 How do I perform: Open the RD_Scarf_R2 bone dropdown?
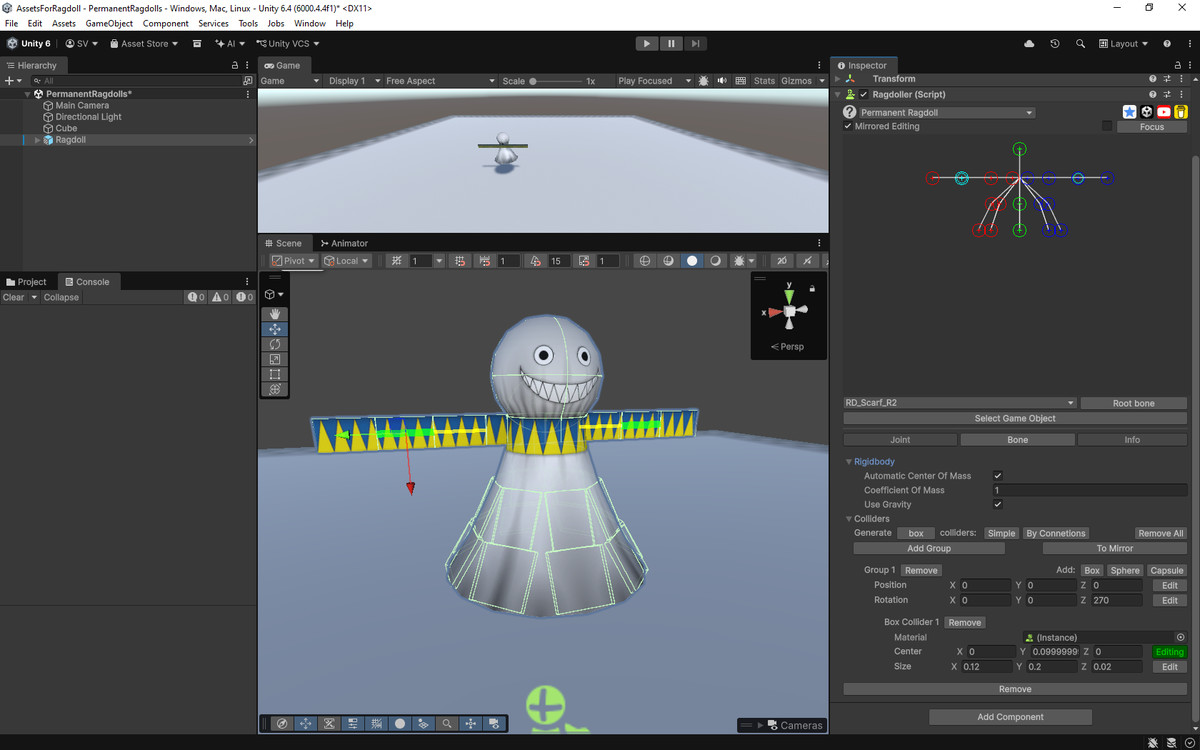(x=960, y=403)
